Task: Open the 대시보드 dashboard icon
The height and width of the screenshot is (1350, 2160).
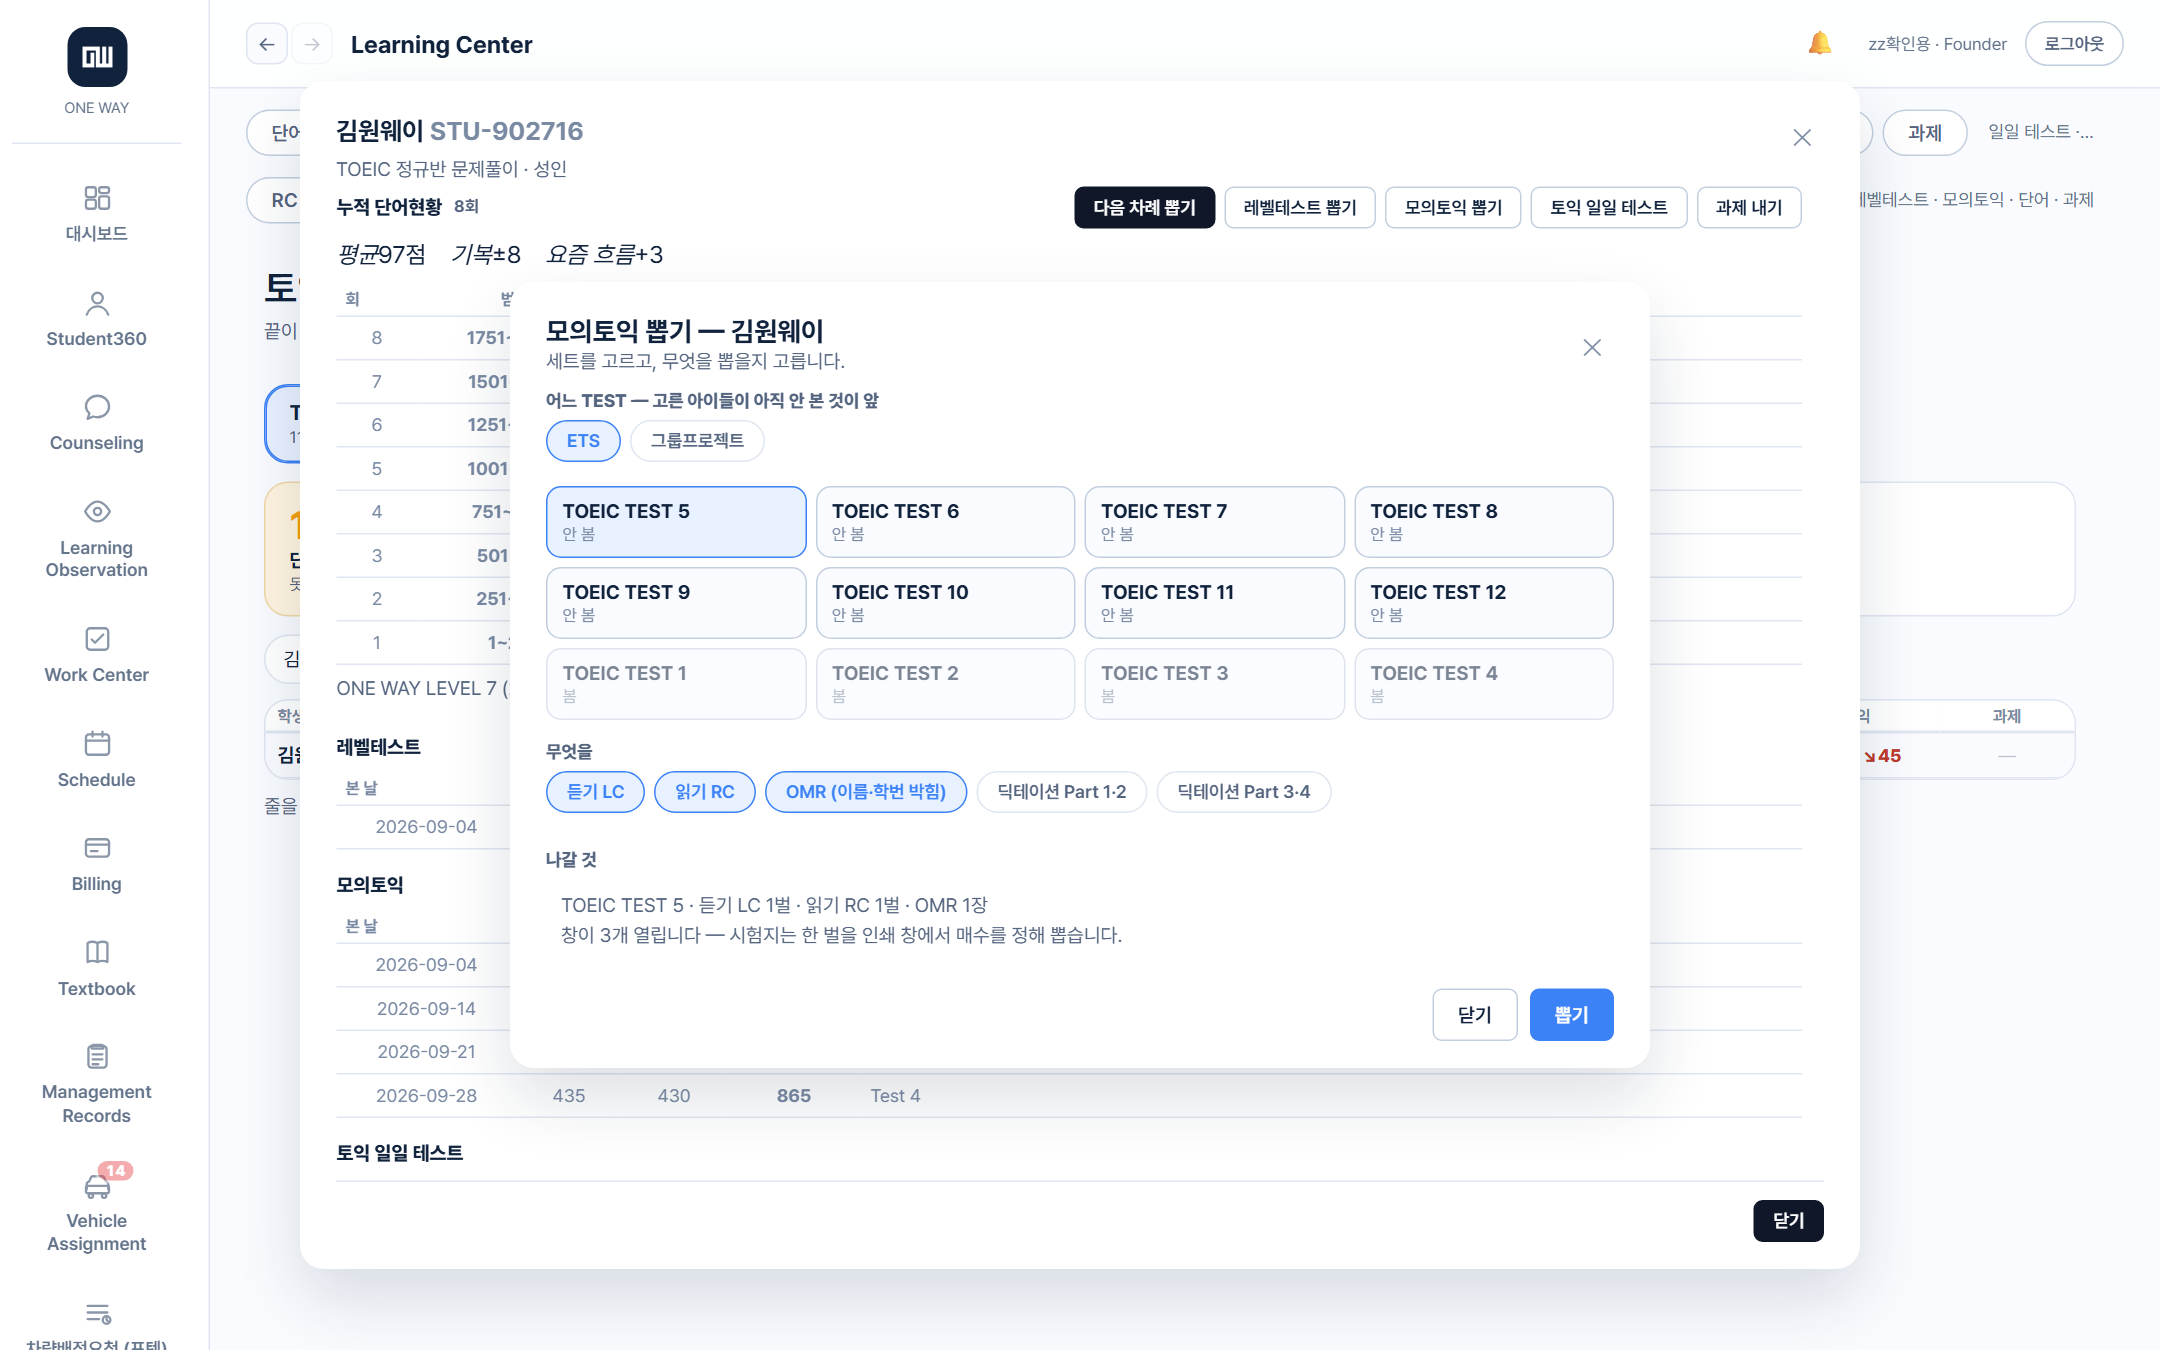Action: pyautogui.click(x=97, y=198)
